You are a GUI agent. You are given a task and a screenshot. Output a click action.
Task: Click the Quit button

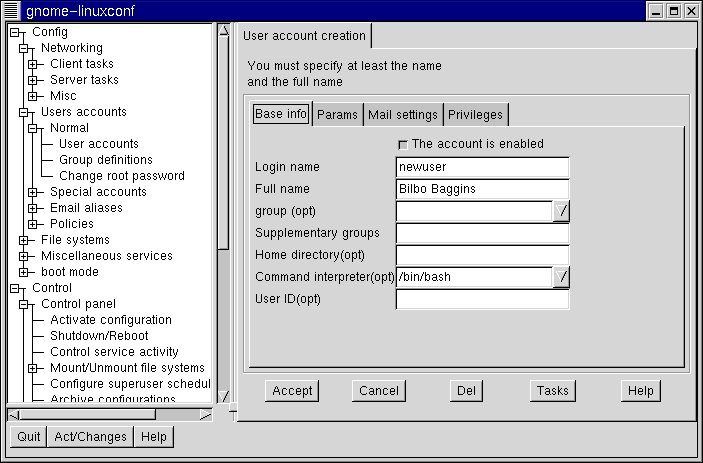[29, 437]
